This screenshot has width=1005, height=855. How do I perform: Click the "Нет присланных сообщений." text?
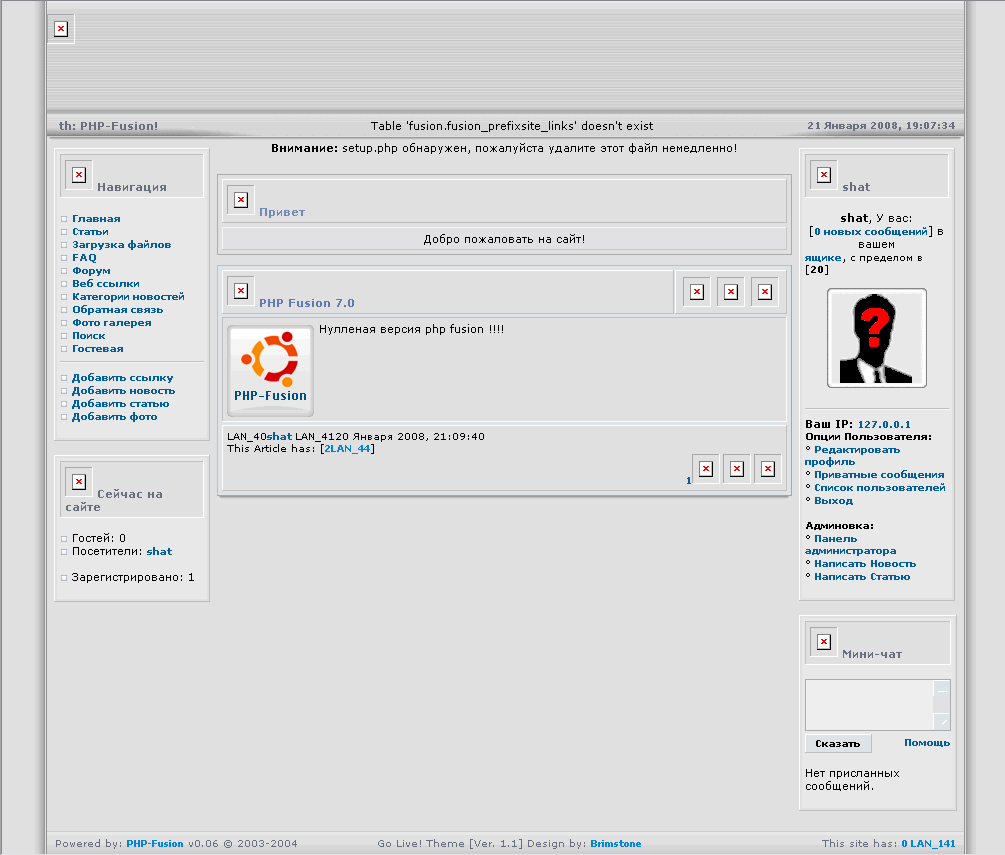tap(852, 779)
